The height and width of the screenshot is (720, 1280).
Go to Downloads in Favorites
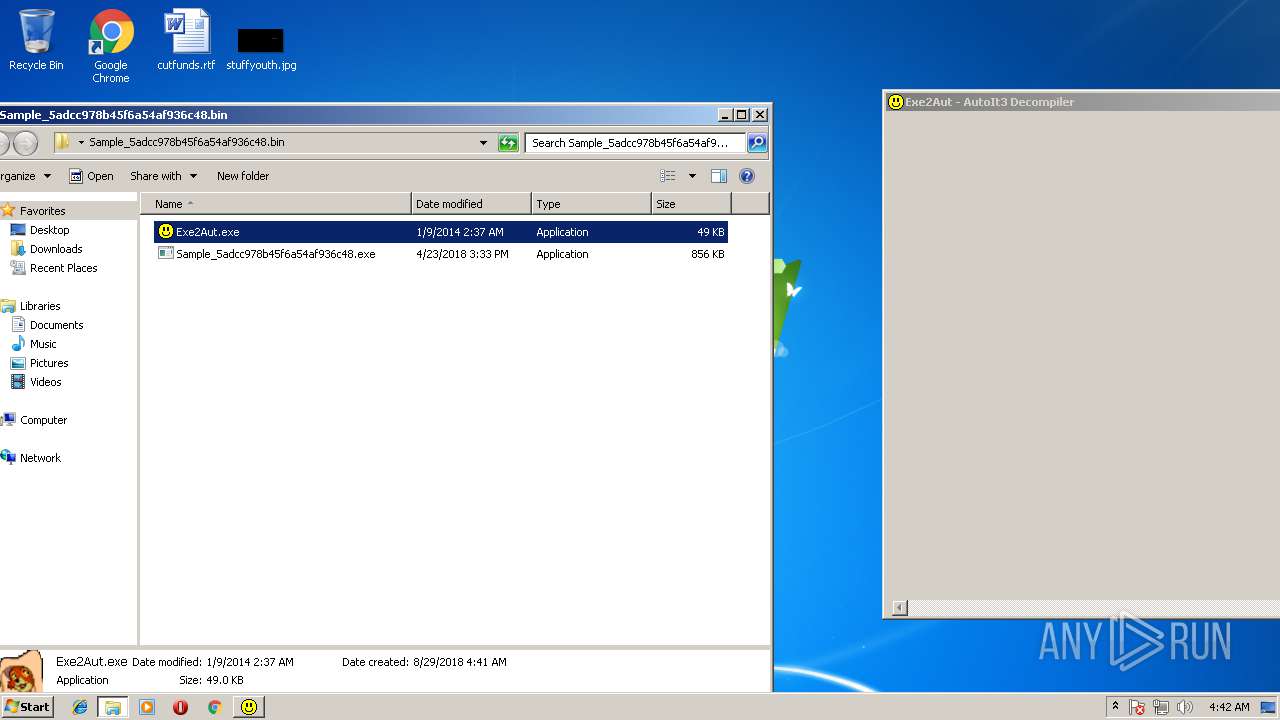pyautogui.click(x=56, y=249)
